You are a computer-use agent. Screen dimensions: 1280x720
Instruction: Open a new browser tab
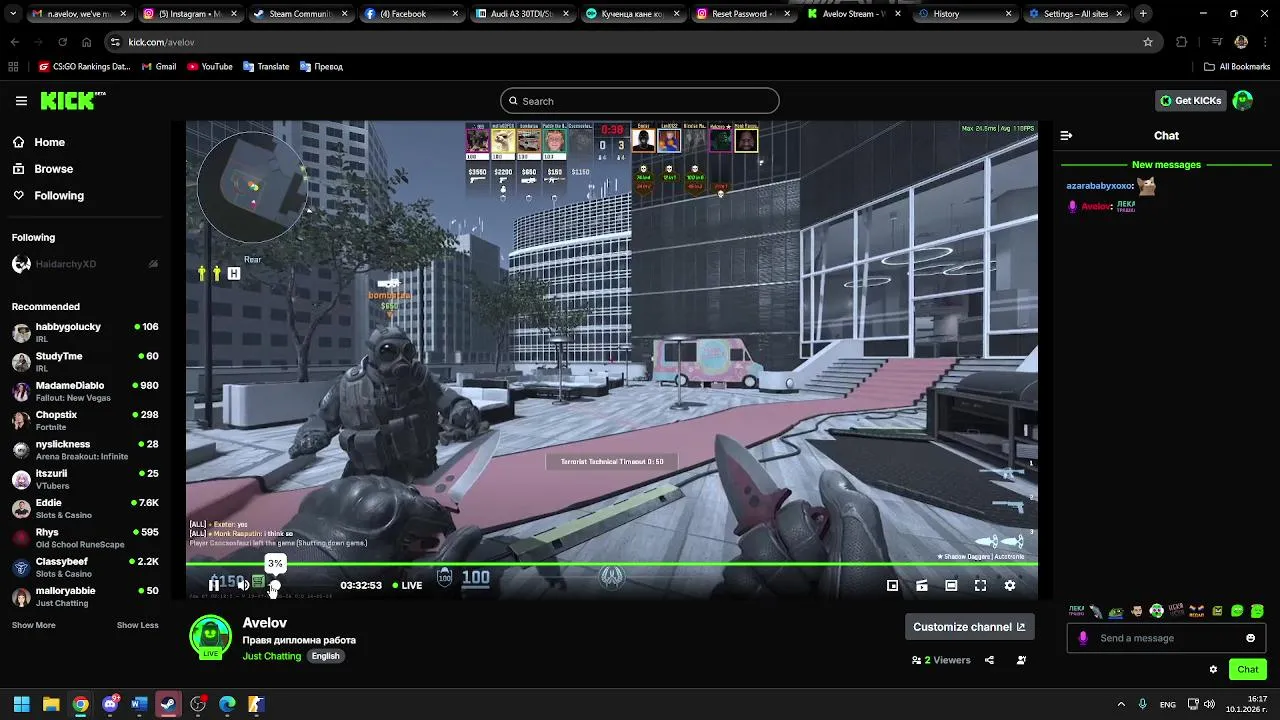(x=1143, y=14)
